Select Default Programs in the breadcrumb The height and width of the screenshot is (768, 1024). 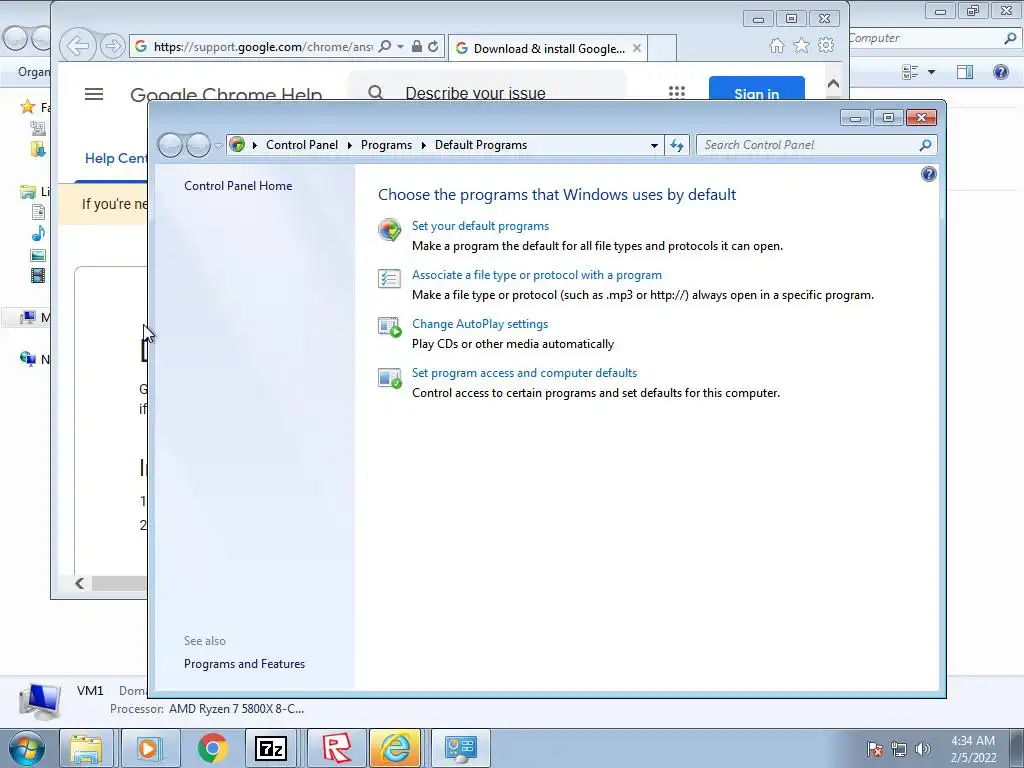click(481, 145)
